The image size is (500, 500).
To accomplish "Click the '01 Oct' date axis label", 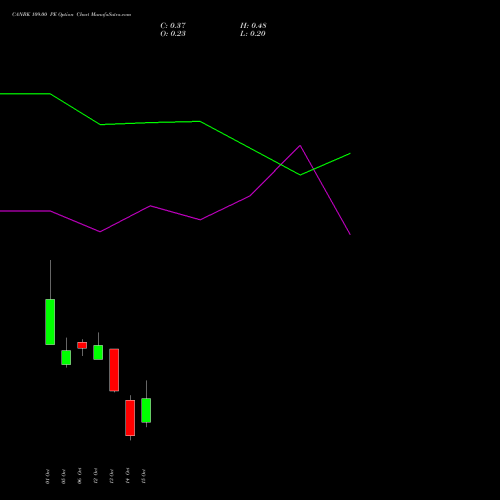I will (47, 476).
